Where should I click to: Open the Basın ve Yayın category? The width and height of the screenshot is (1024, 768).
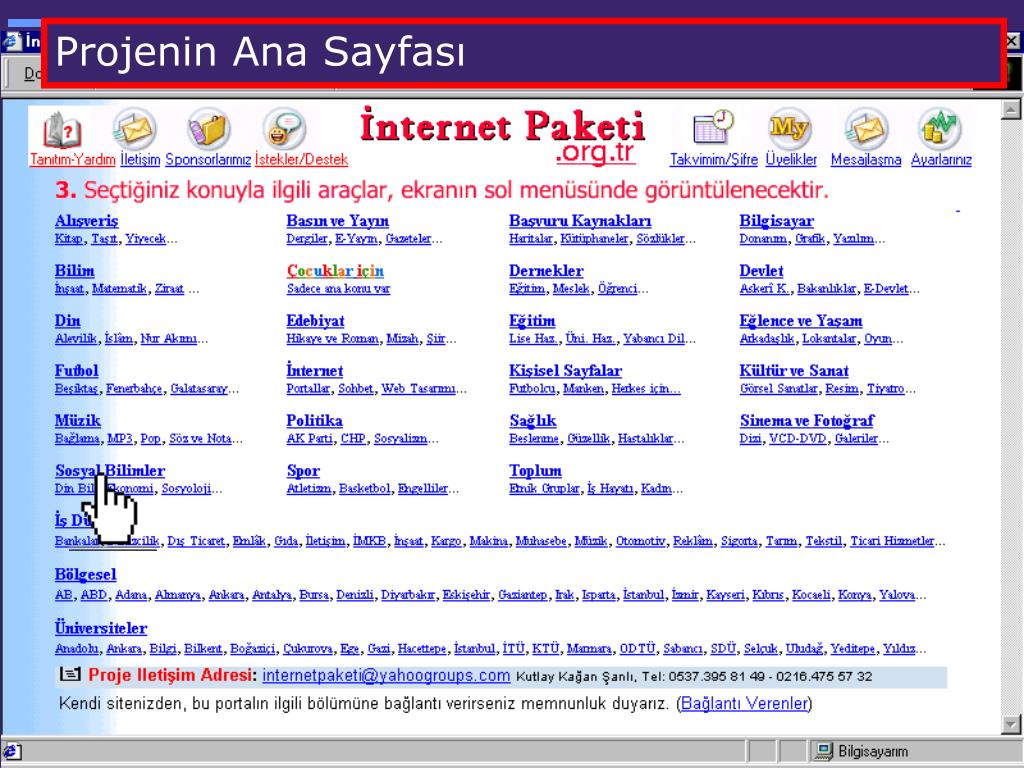338,221
